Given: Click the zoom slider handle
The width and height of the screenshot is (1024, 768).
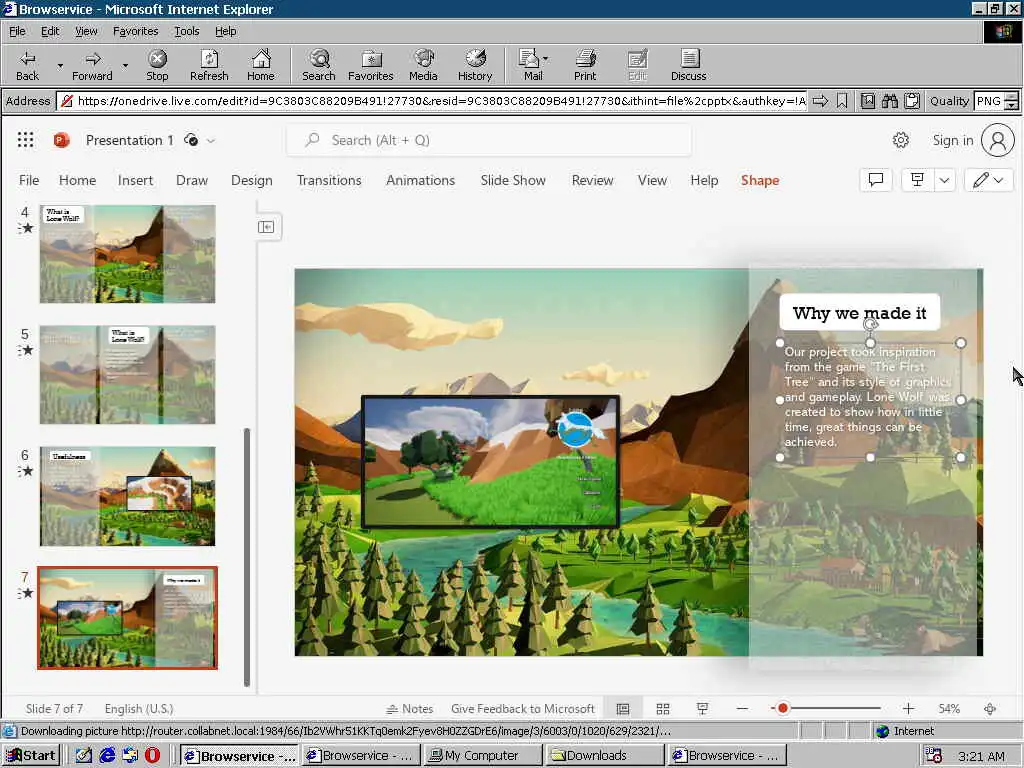Looking at the screenshot, I should coord(782,709).
